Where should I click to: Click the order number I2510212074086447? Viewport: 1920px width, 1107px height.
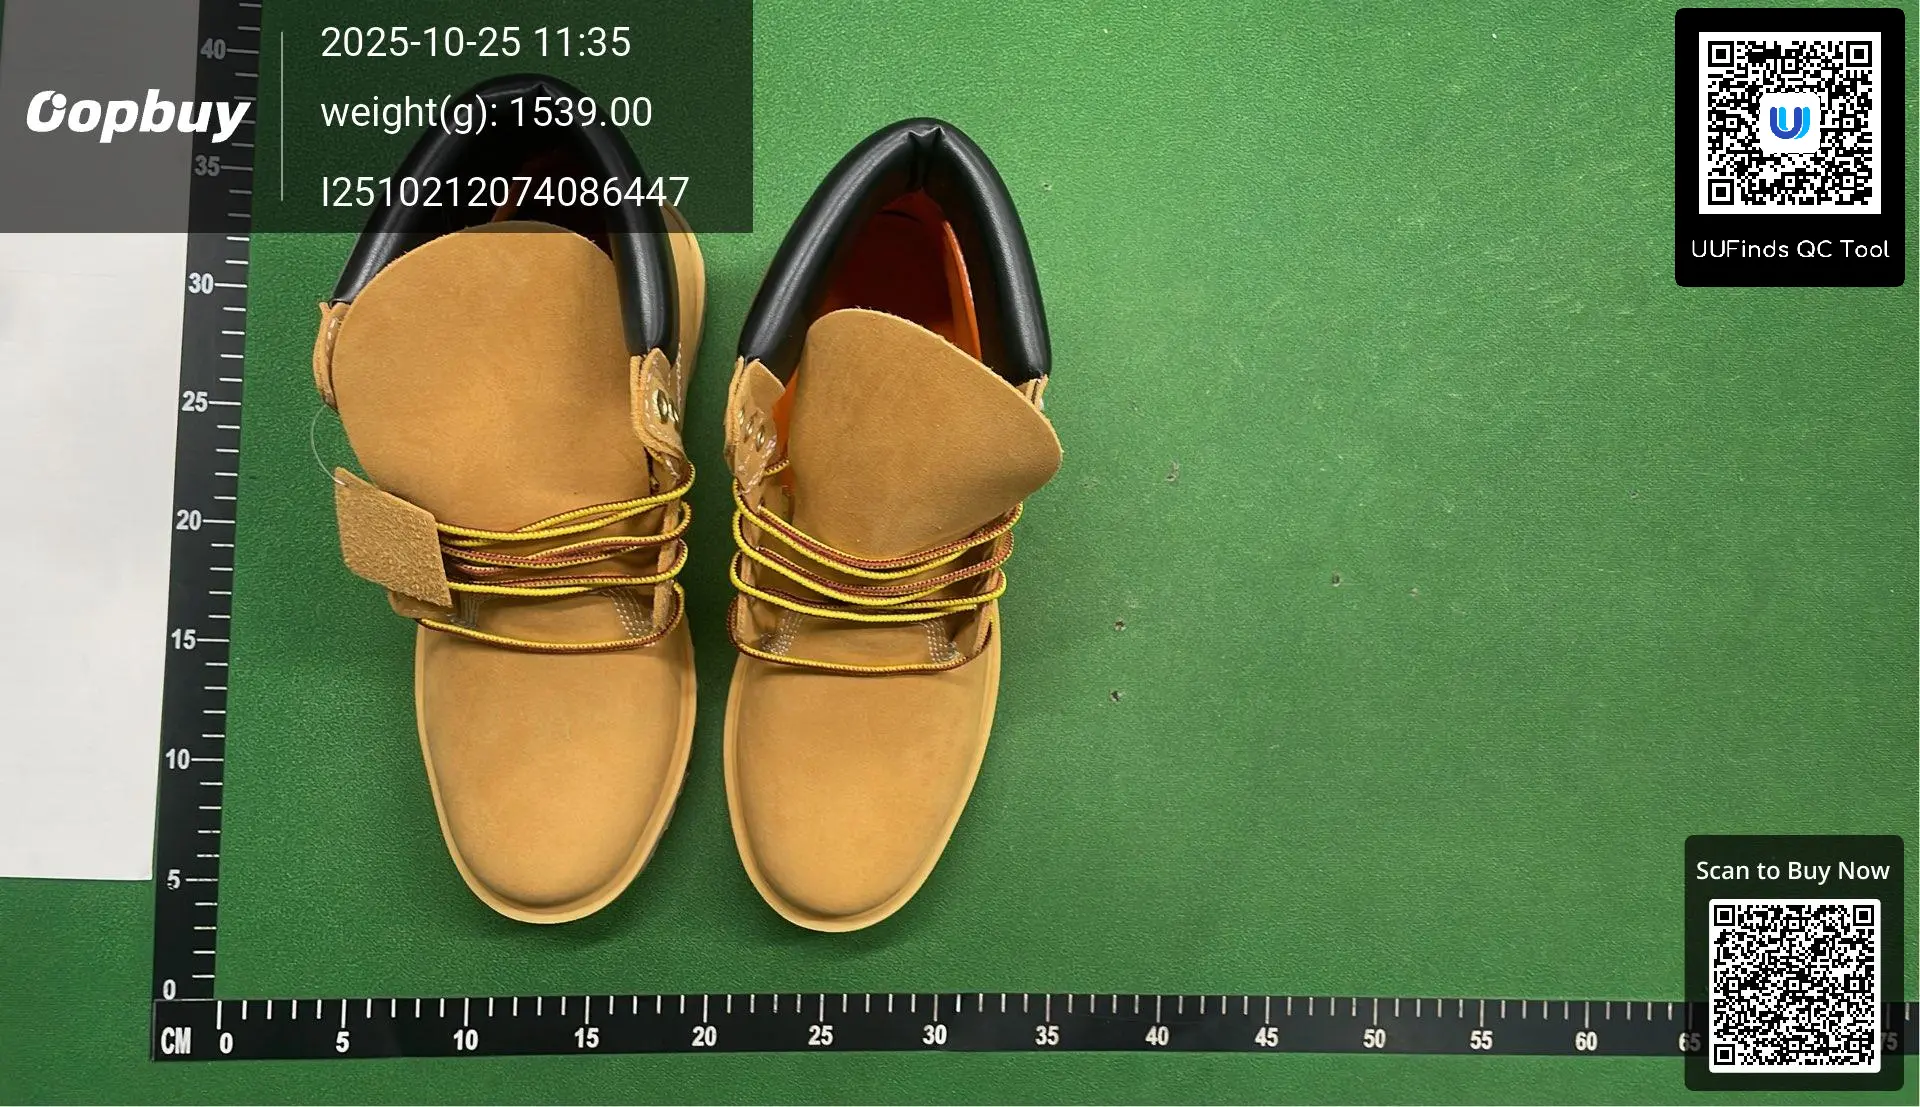point(505,192)
